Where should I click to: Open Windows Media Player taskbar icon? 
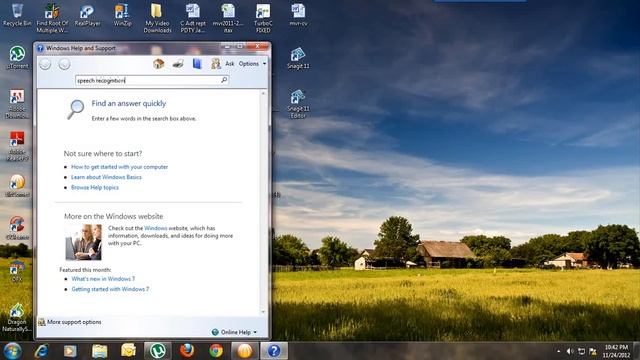click(x=70, y=351)
